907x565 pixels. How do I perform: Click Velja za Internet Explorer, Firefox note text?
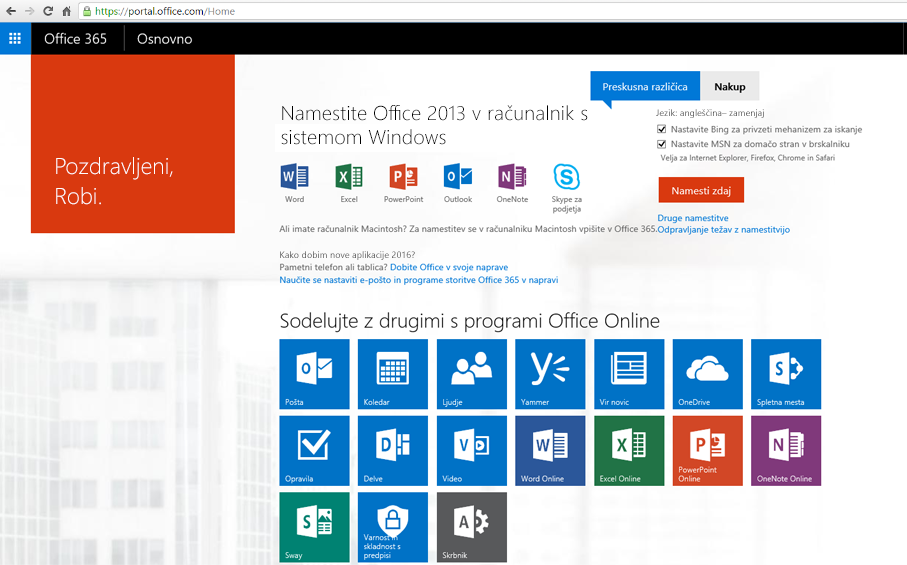(x=747, y=158)
